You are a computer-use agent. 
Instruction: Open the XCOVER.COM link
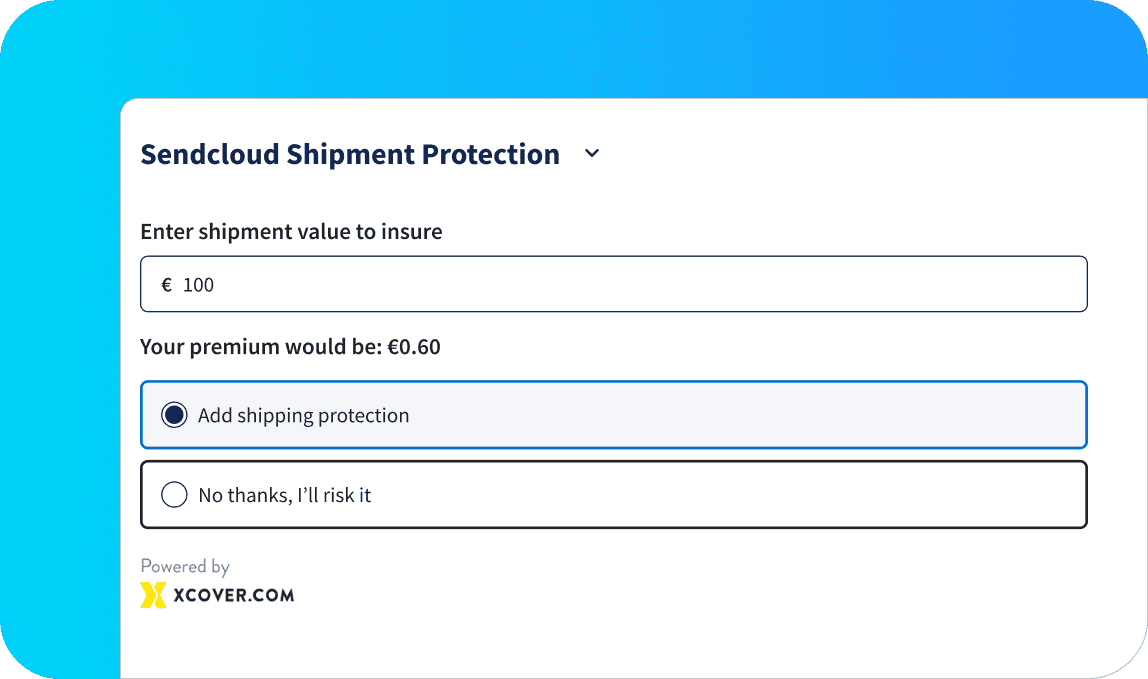[x=240, y=595]
